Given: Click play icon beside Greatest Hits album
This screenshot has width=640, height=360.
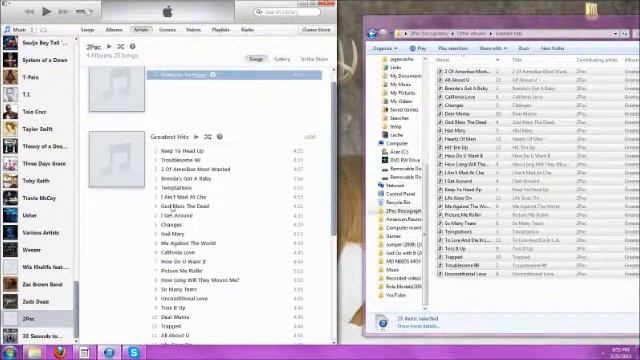Looking at the screenshot, I should click(196, 137).
